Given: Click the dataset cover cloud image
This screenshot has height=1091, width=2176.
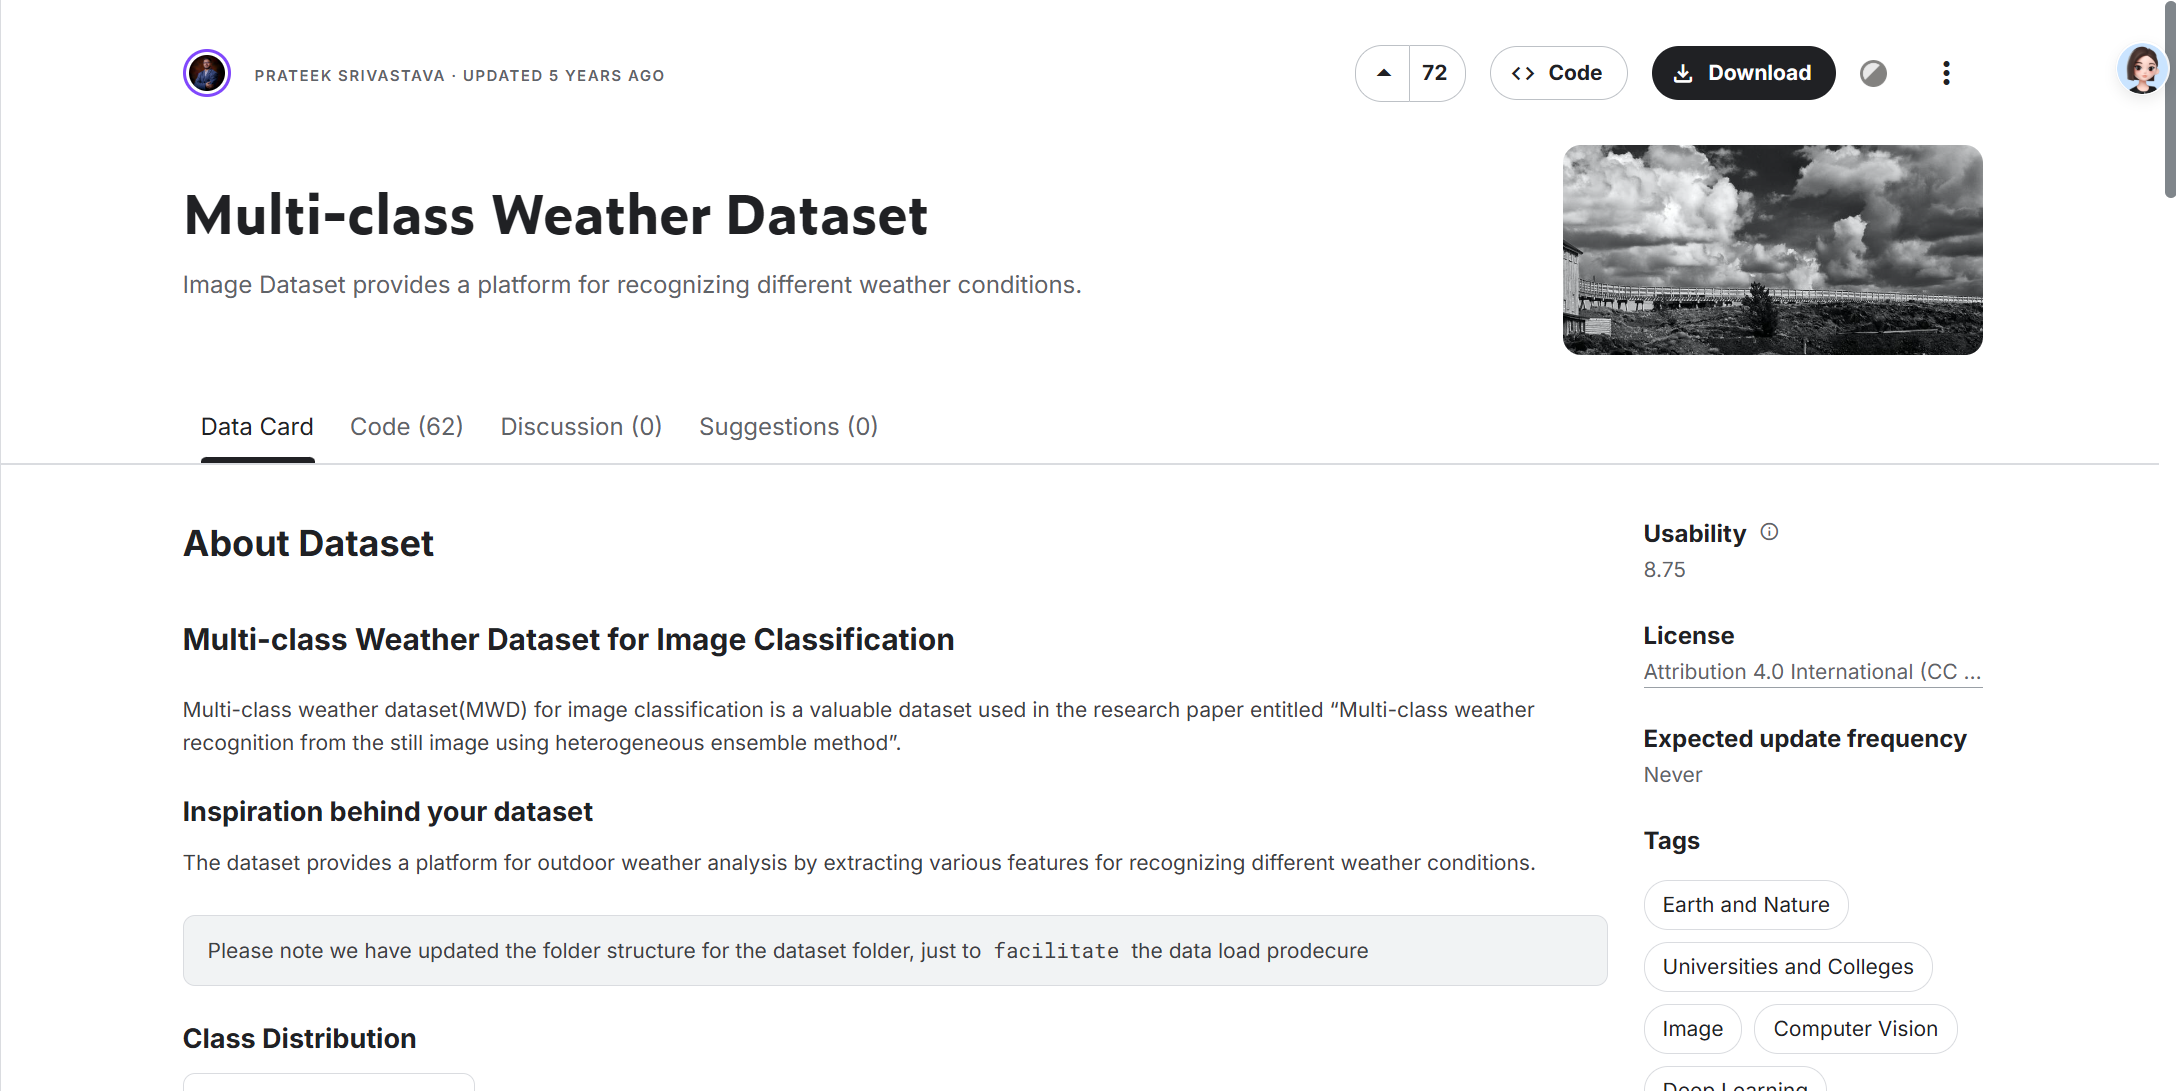Looking at the screenshot, I should (1772, 250).
